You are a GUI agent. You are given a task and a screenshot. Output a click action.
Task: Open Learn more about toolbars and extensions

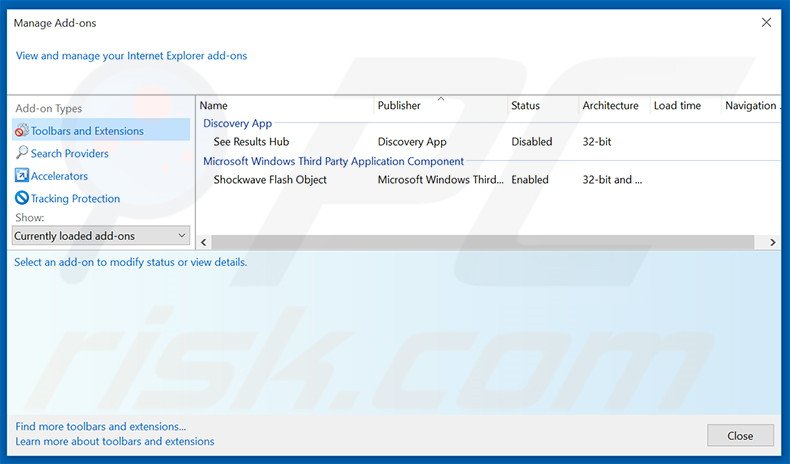(x=115, y=441)
